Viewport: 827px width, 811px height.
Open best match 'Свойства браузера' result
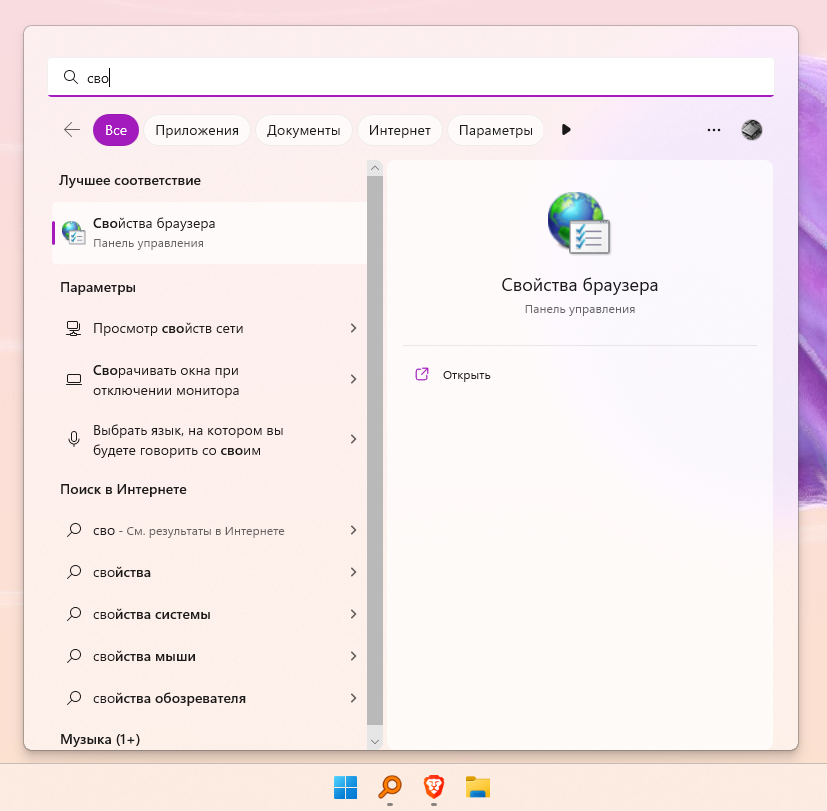coord(209,233)
